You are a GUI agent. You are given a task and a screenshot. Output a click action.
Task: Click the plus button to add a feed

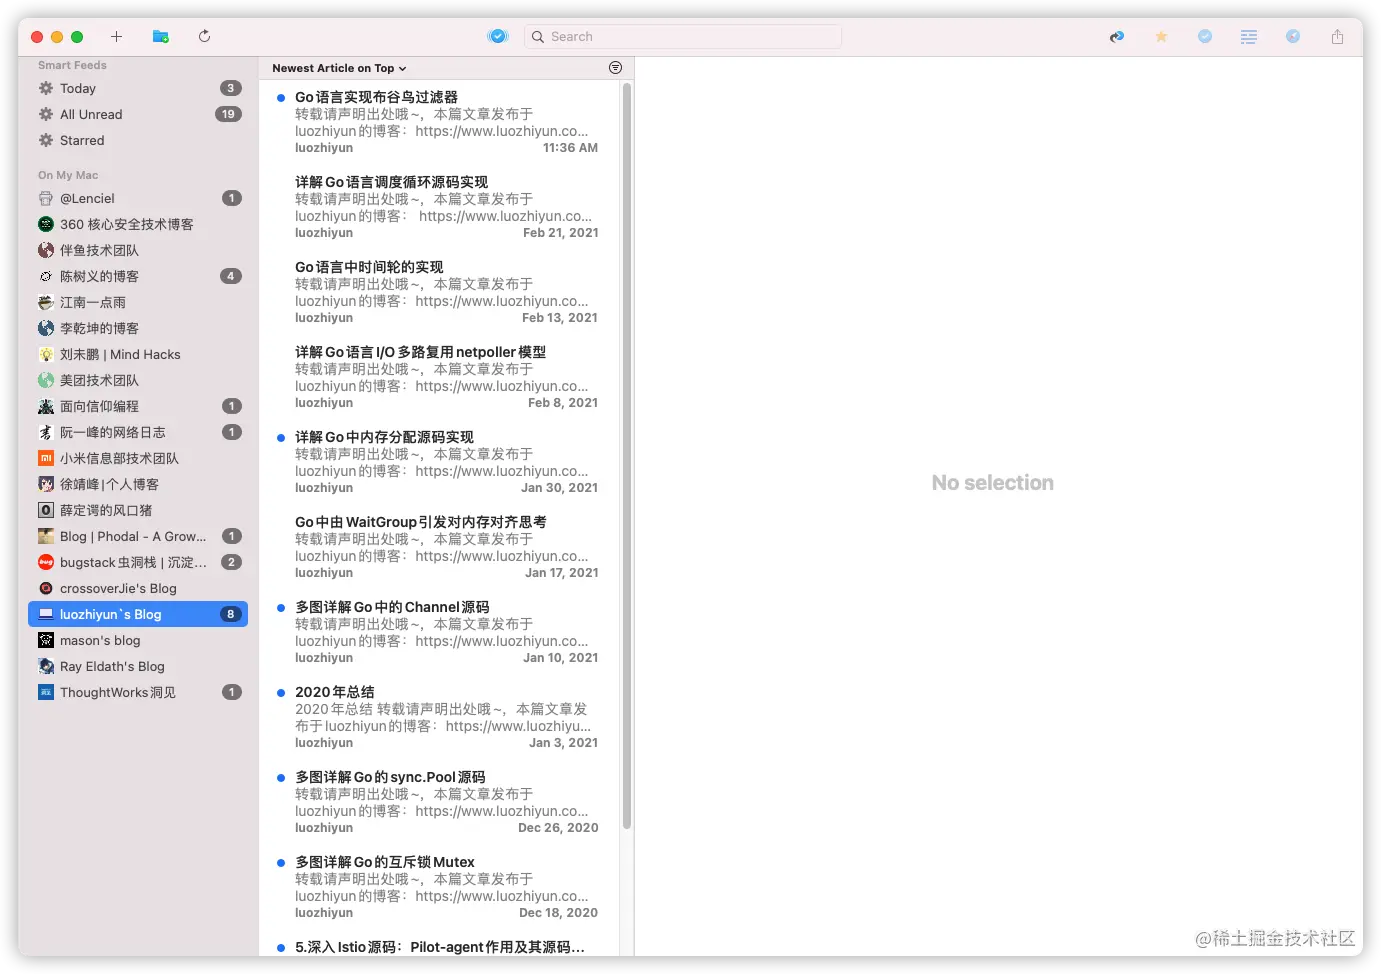pyautogui.click(x=116, y=36)
